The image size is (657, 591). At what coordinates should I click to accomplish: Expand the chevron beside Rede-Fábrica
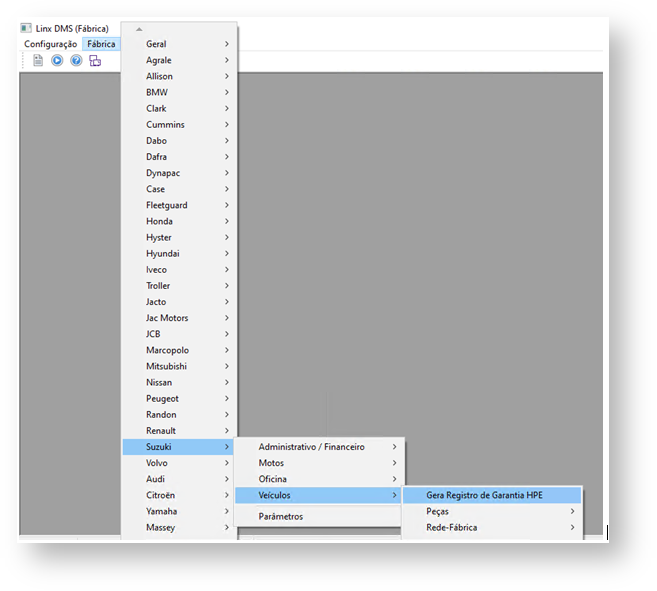point(572,527)
